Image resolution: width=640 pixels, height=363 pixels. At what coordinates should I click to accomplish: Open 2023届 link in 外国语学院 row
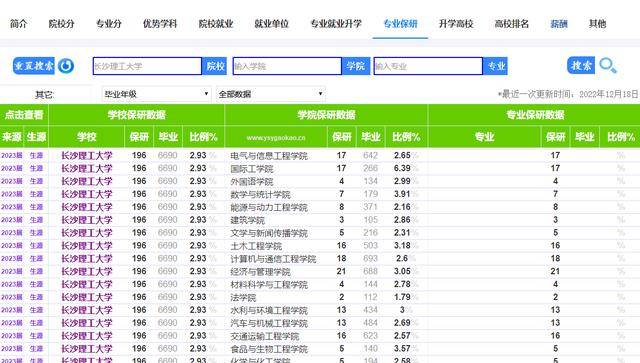(x=11, y=181)
